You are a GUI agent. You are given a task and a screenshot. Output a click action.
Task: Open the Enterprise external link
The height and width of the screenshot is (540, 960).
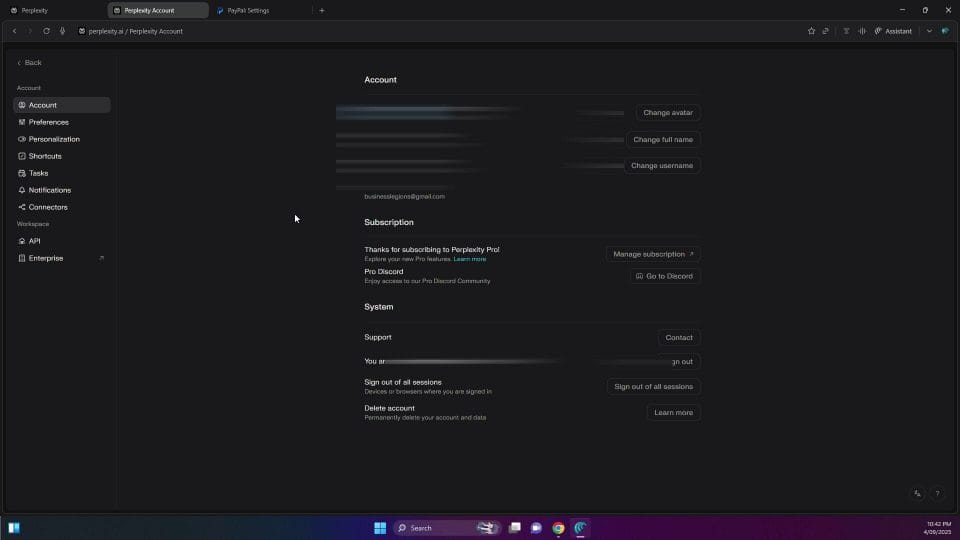46,258
